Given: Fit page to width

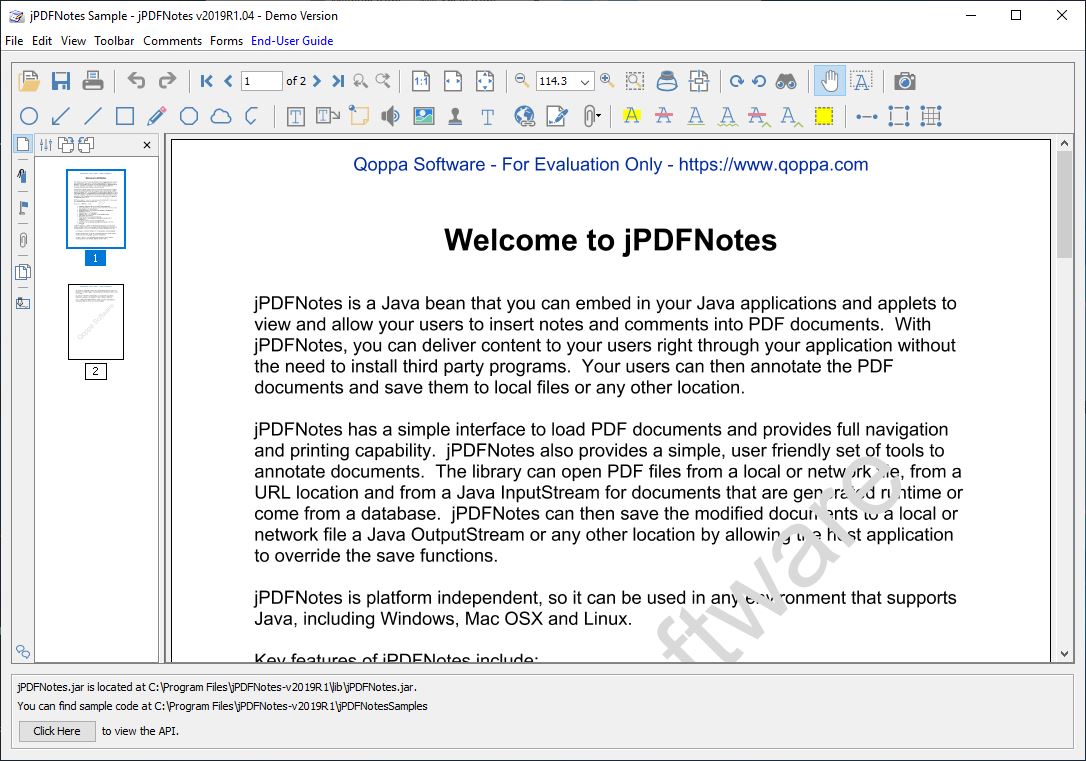Looking at the screenshot, I should tap(453, 81).
